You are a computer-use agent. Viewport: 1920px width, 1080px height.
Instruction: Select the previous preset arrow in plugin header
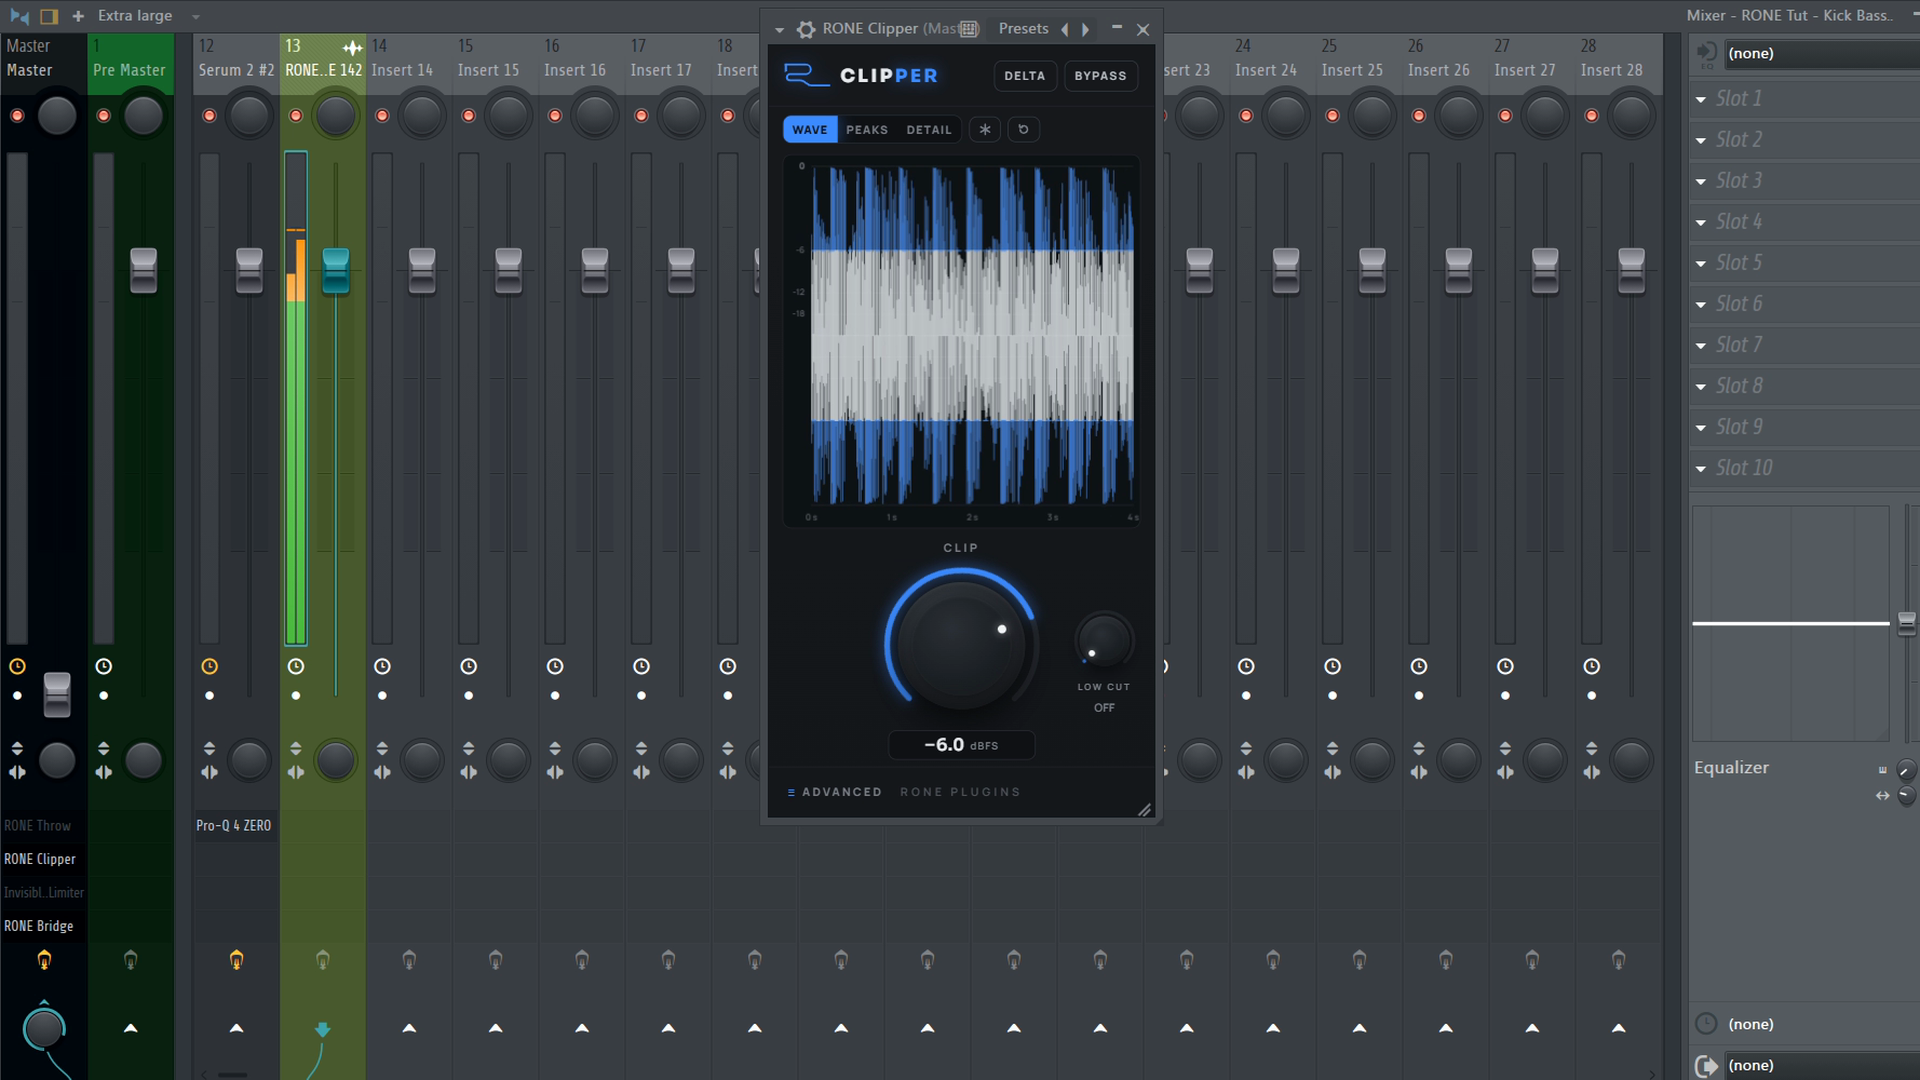1065,29
